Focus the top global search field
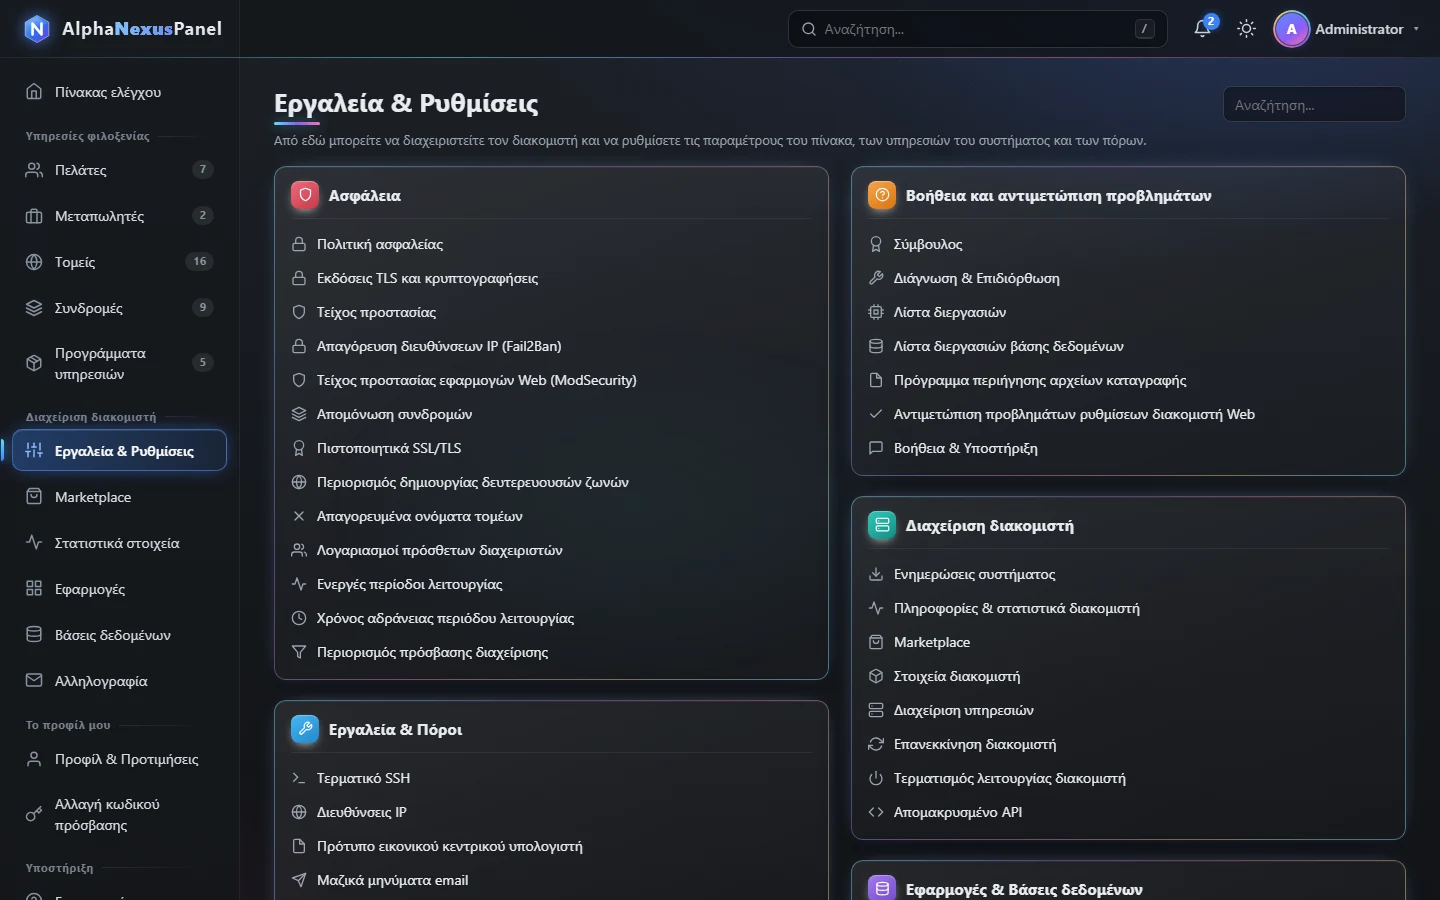This screenshot has width=1440, height=900. (x=978, y=29)
